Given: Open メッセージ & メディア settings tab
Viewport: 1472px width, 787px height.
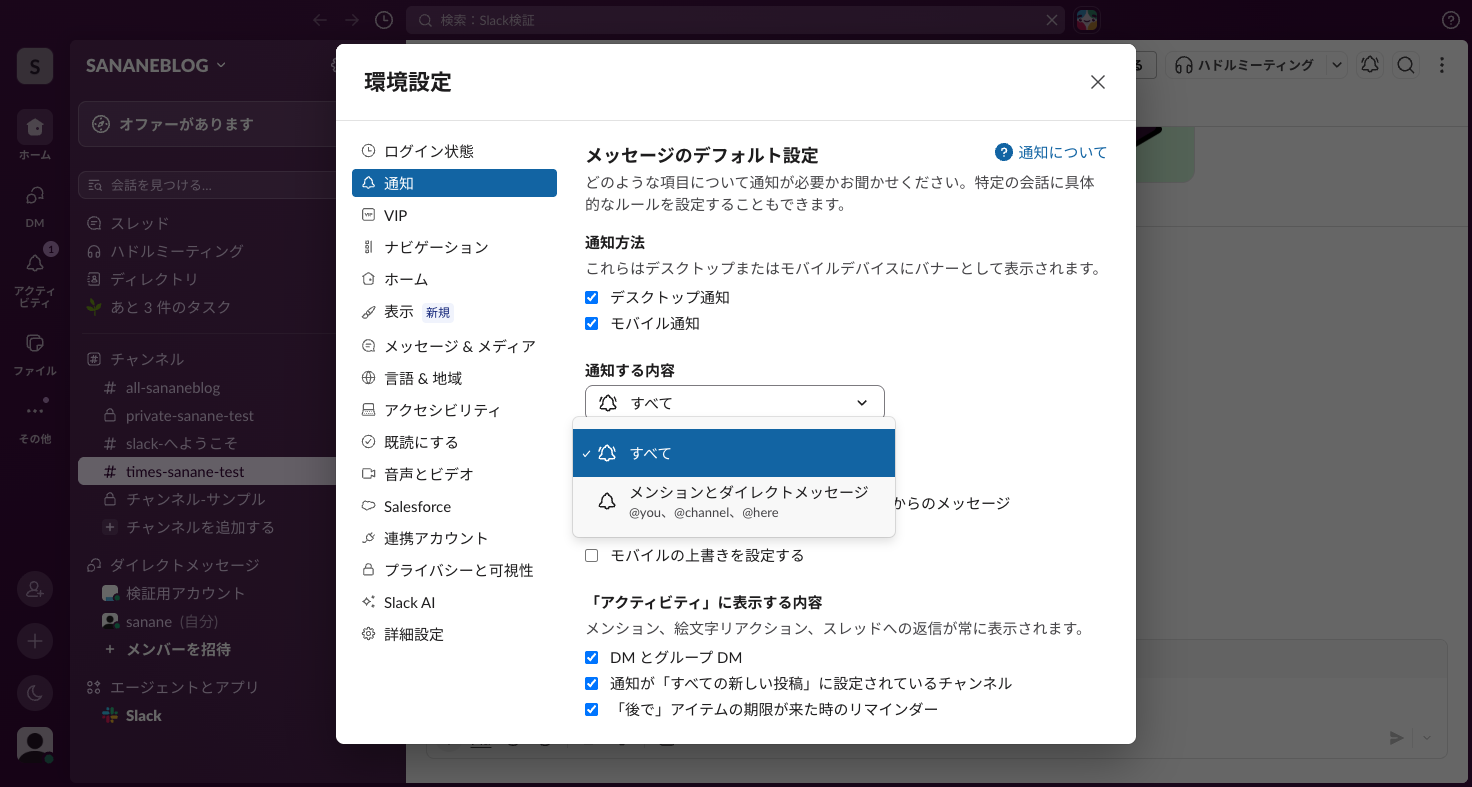Looking at the screenshot, I should (454, 346).
